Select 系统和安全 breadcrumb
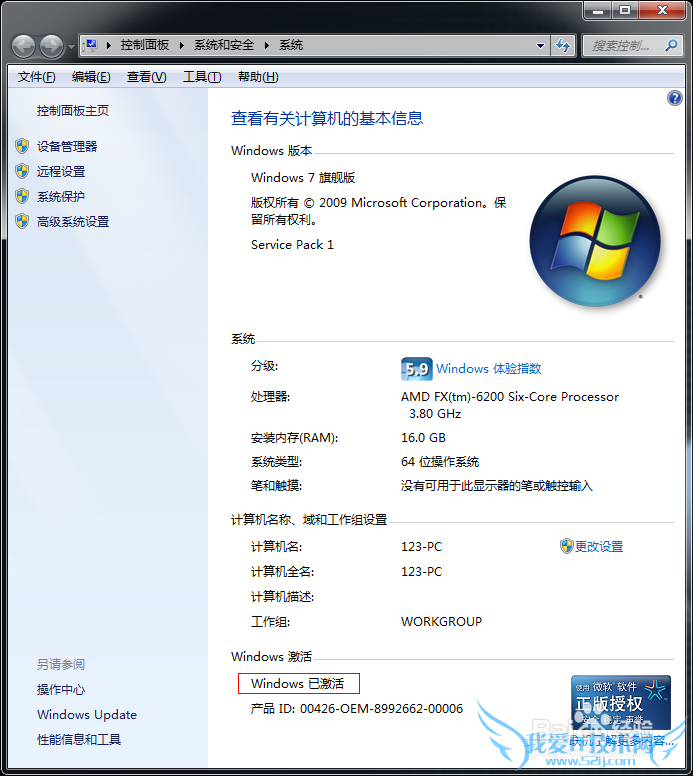Image resolution: width=693 pixels, height=776 pixels. 224,46
